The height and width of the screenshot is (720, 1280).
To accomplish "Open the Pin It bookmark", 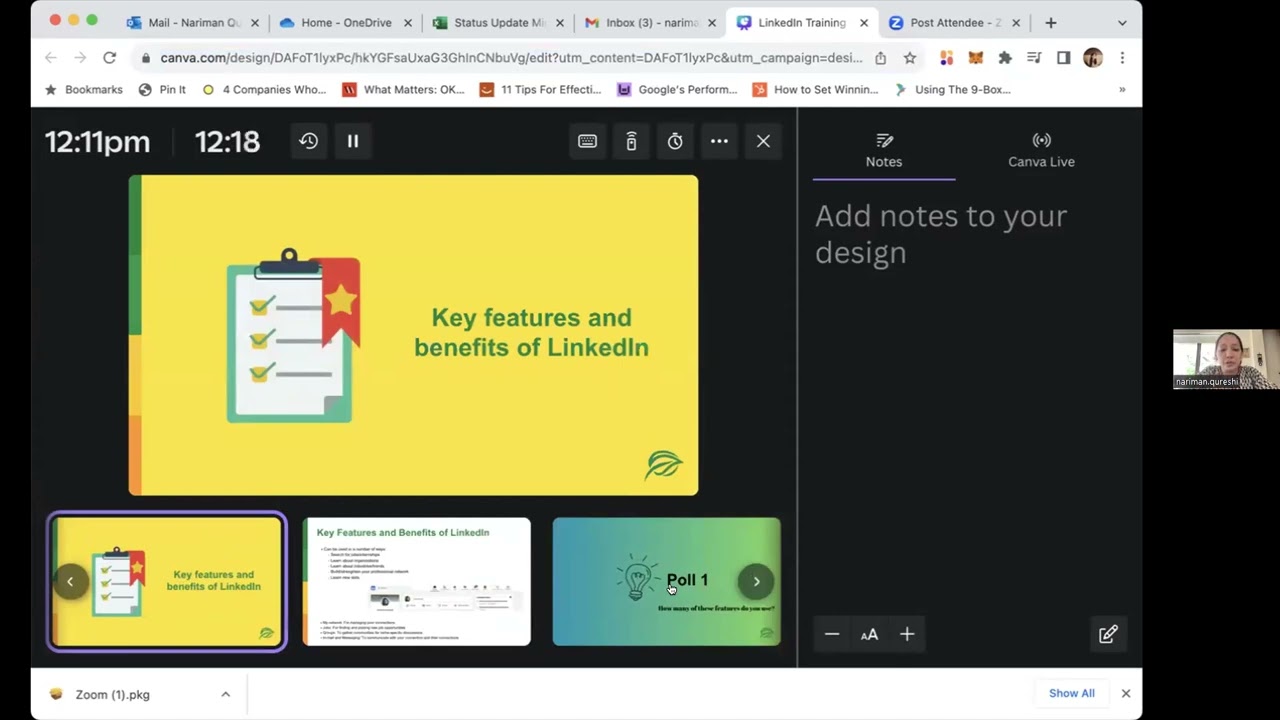I will click(x=162, y=89).
